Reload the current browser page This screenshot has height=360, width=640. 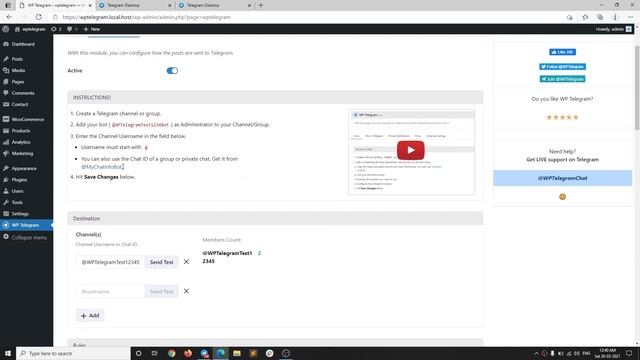pyautogui.click(x=38, y=17)
